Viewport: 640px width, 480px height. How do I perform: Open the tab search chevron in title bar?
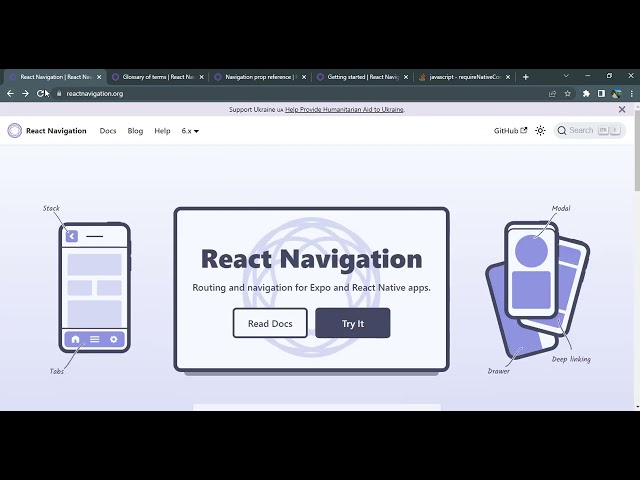(566, 76)
